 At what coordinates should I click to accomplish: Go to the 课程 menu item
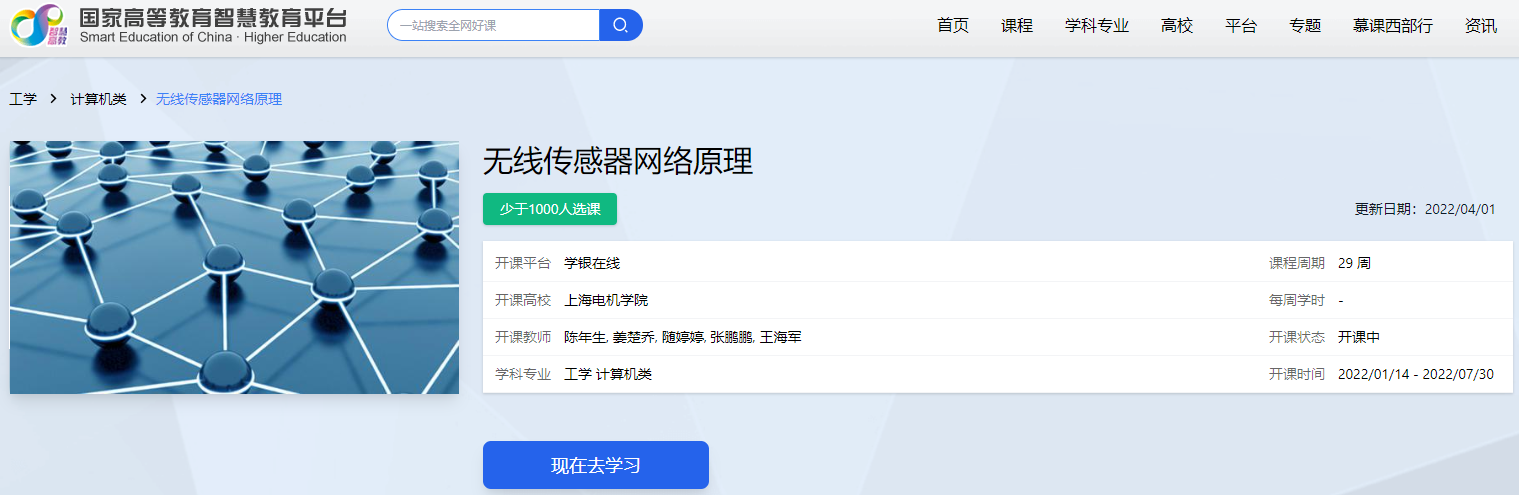pyautogui.click(x=1016, y=26)
